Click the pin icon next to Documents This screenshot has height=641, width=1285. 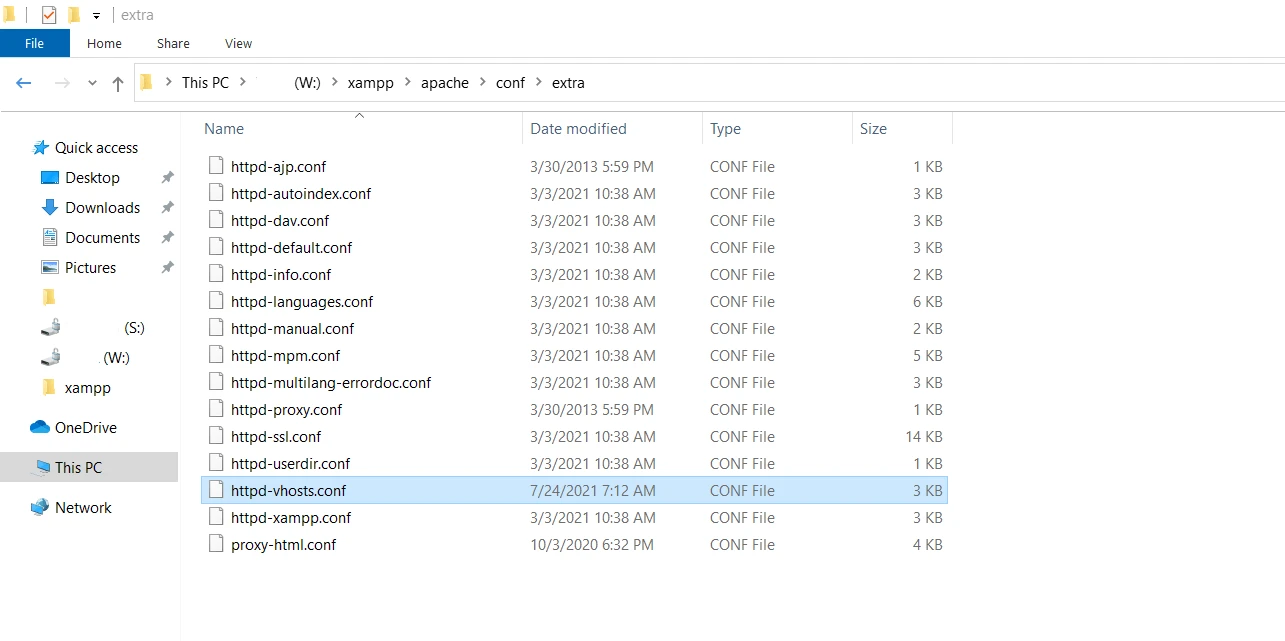(167, 237)
